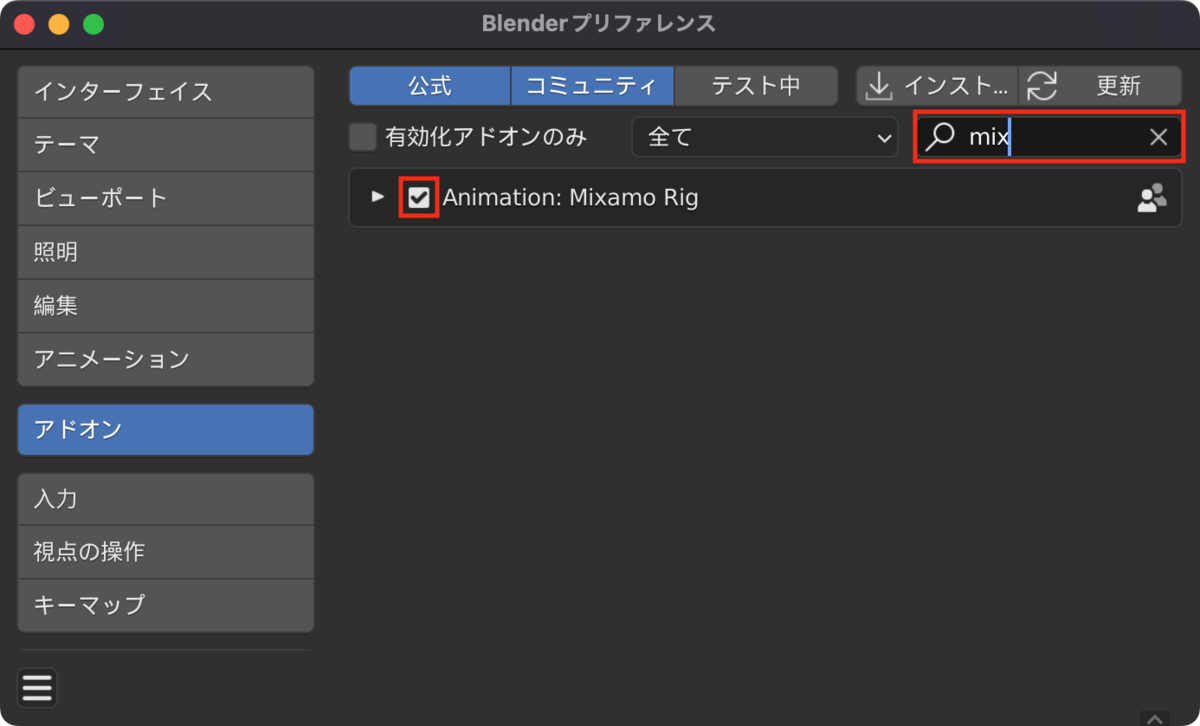Image resolution: width=1200 pixels, height=726 pixels.
Task: Maximize the preferences window with green button
Action: (94, 24)
